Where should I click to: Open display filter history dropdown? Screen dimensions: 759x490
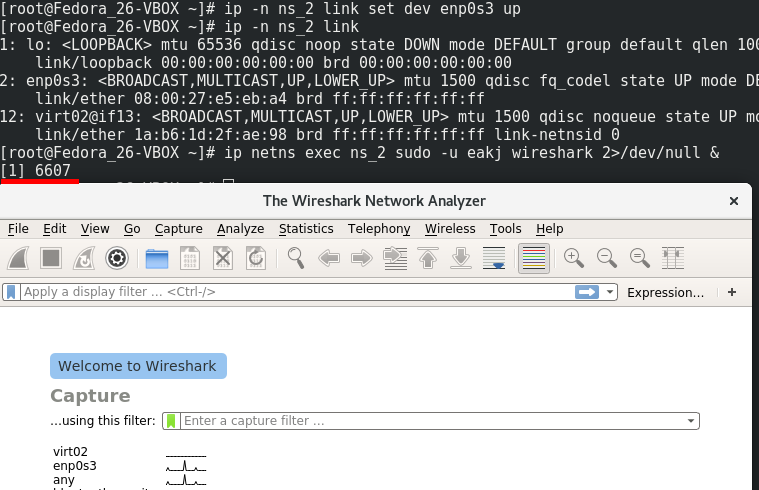pos(609,292)
